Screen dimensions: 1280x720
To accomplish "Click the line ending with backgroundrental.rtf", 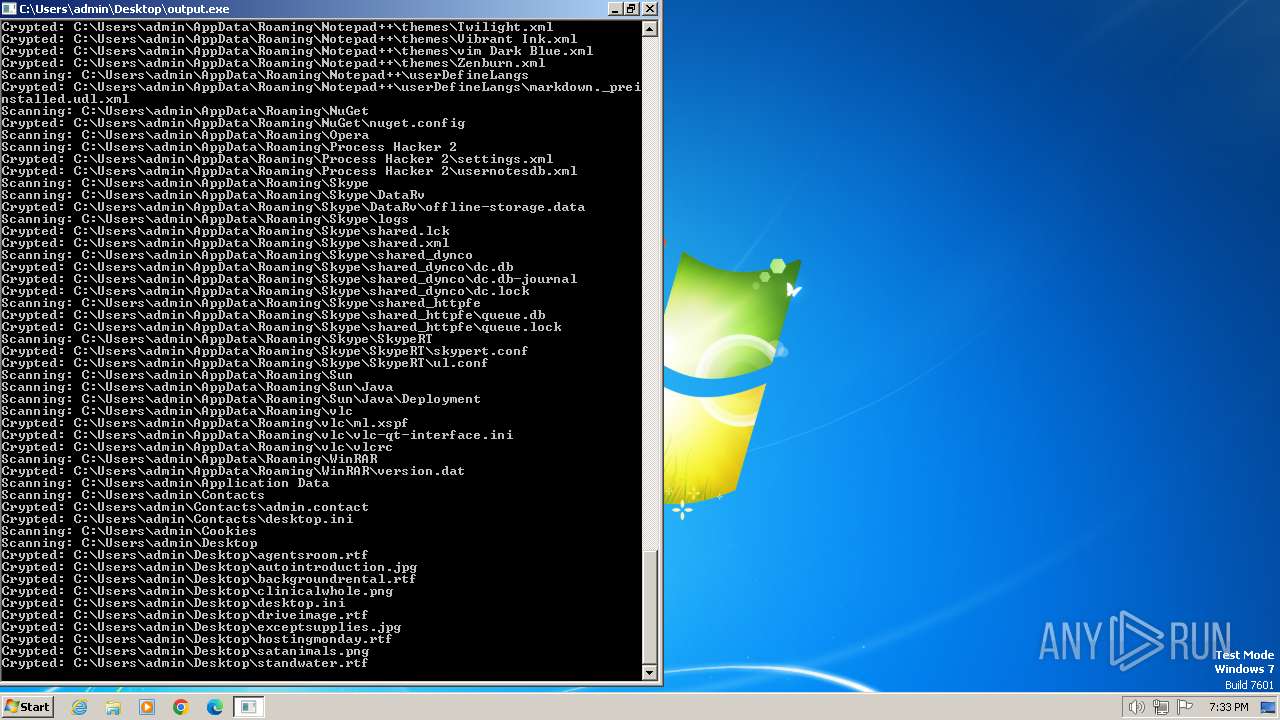I will (209, 579).
